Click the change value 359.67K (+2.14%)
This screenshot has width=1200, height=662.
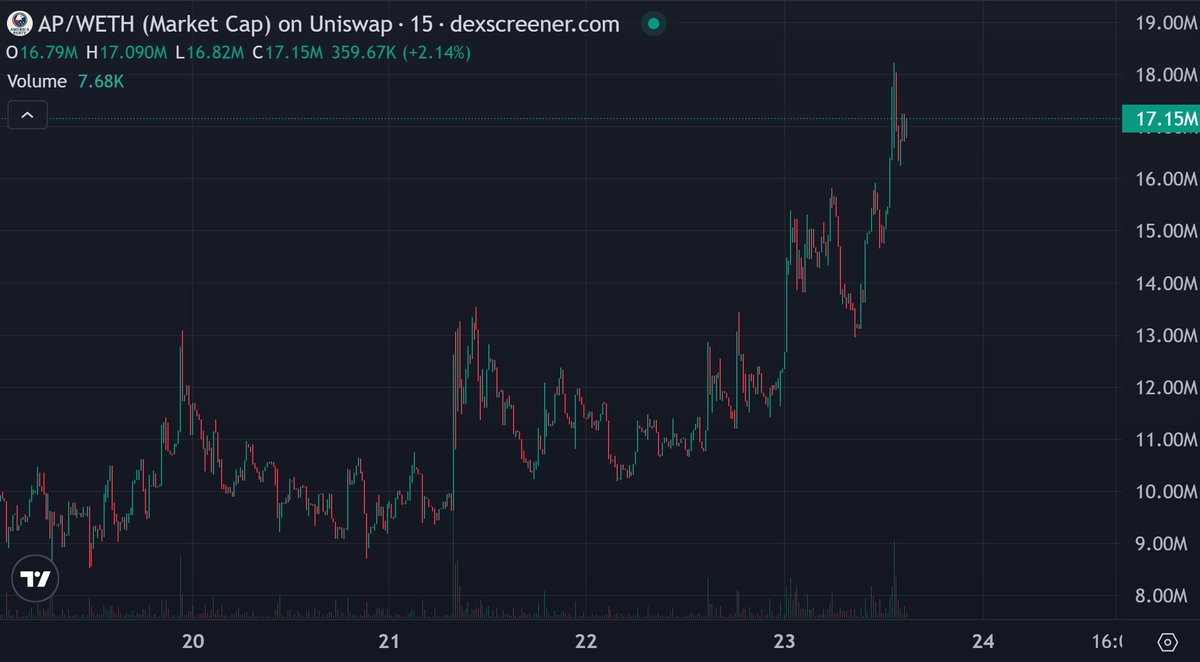click(x=401, y=52)
